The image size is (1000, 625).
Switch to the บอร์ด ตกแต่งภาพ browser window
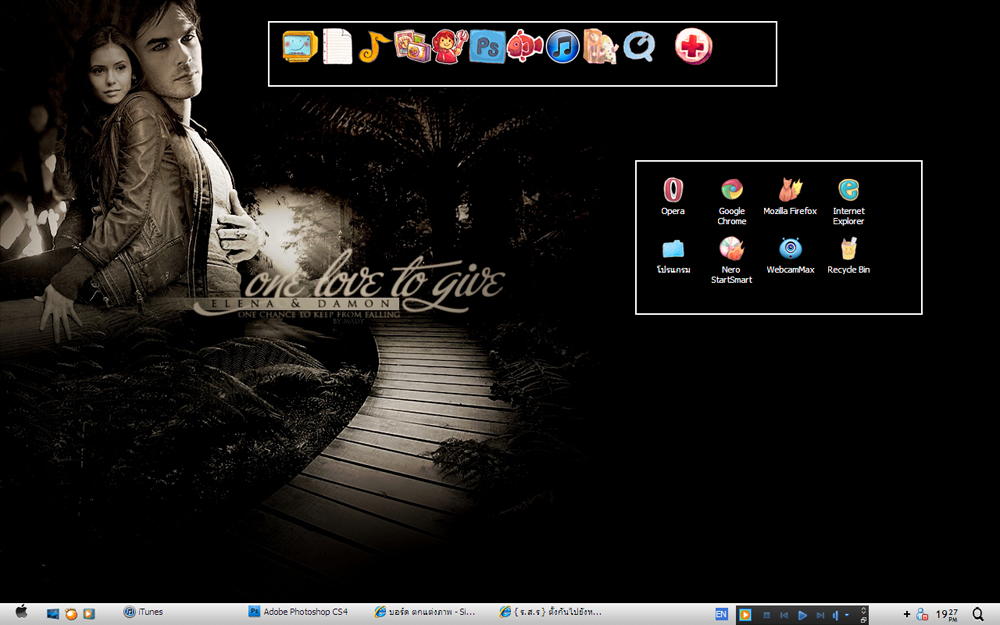coord(425,612)
